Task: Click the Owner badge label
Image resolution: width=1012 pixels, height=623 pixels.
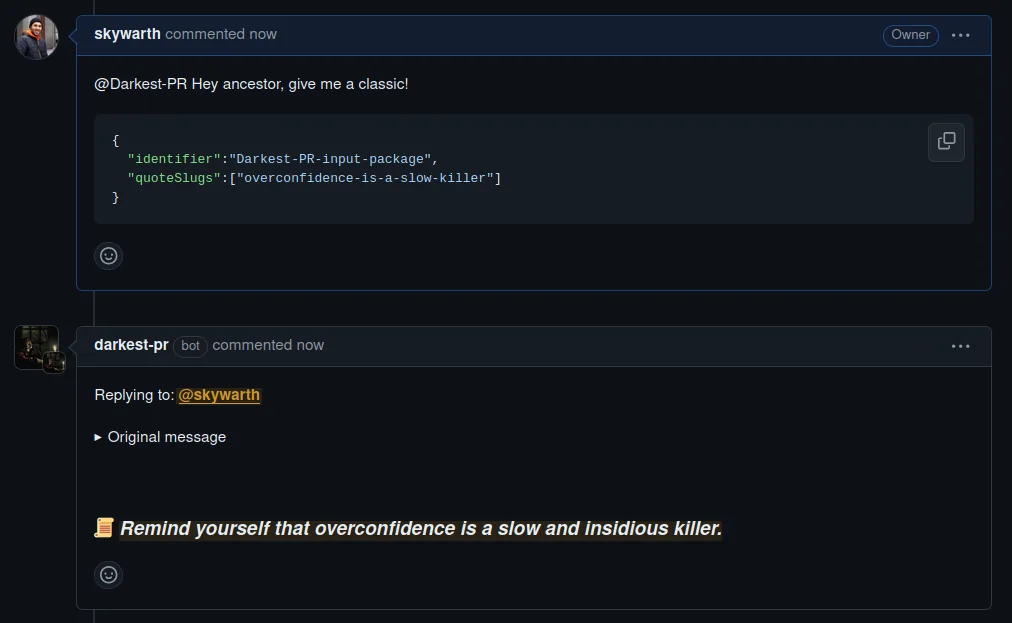Action: click(x=910, y=35)
